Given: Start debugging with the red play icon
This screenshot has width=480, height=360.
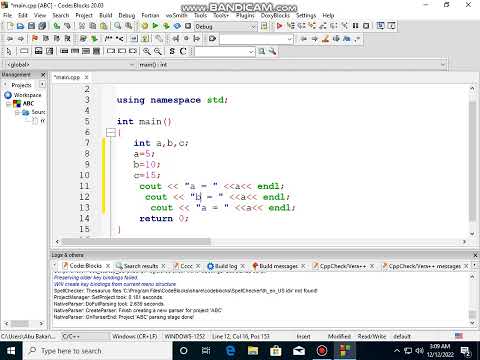Looking at the screenshot, I should point(279,26).
